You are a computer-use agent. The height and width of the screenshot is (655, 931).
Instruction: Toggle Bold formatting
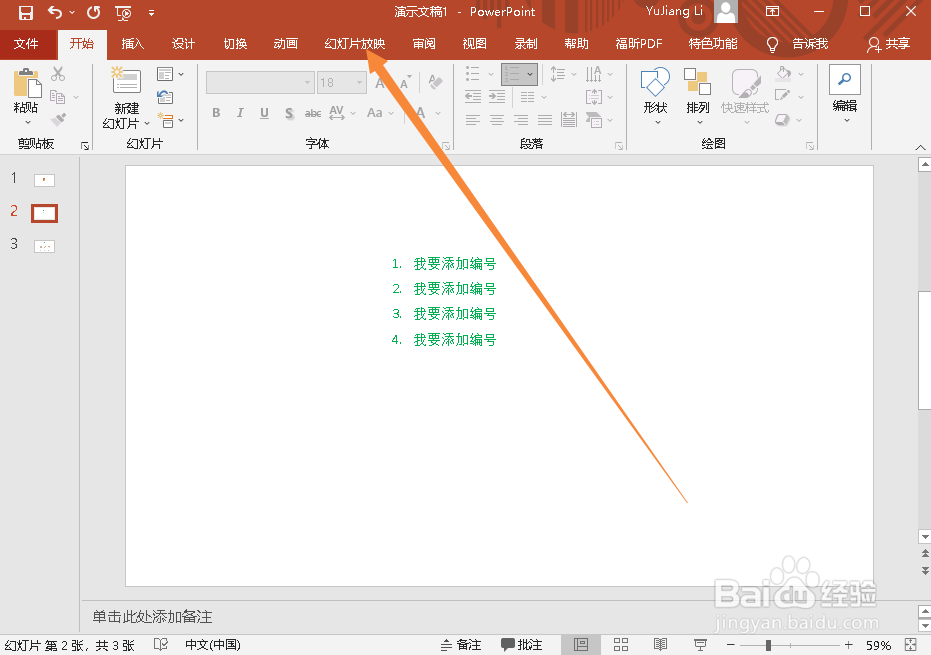point(216,113)
